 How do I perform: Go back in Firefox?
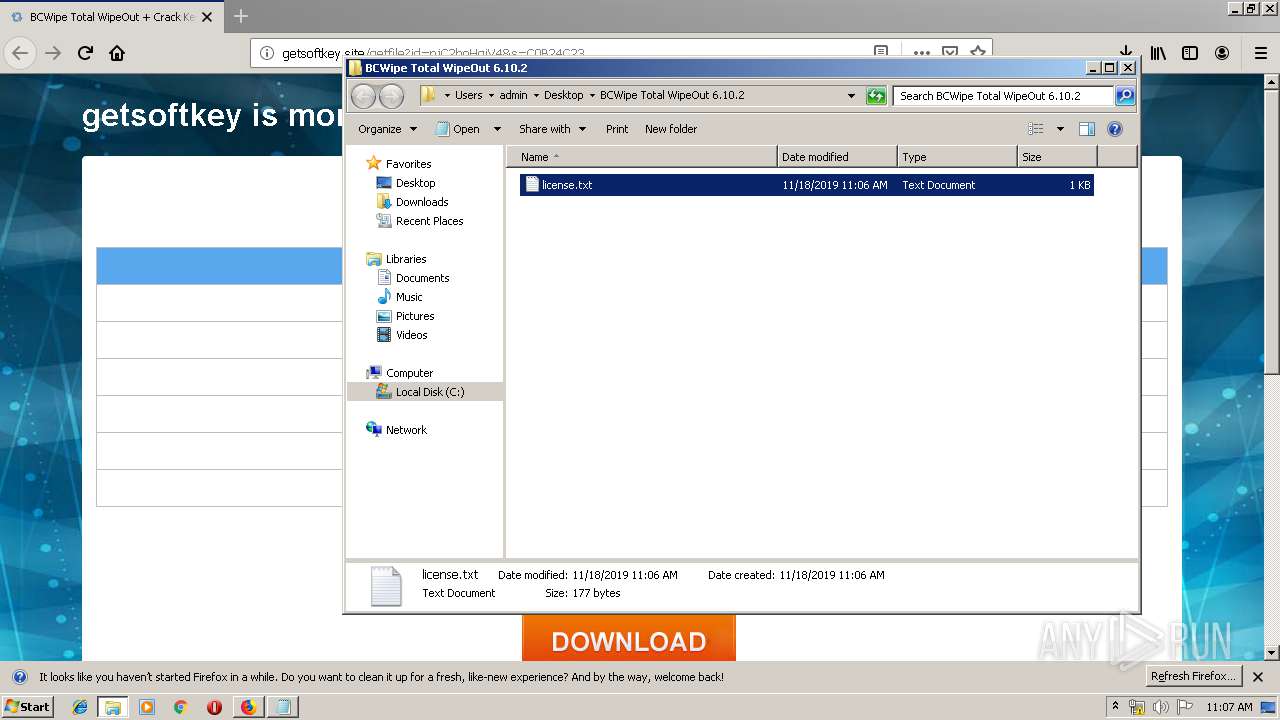21,53
